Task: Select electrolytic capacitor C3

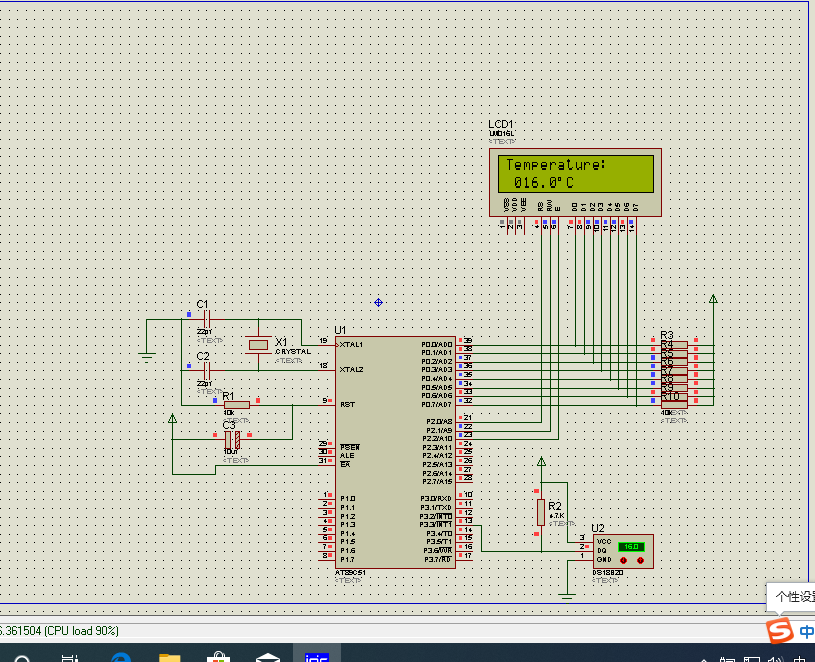Action: tap(232, 440)
